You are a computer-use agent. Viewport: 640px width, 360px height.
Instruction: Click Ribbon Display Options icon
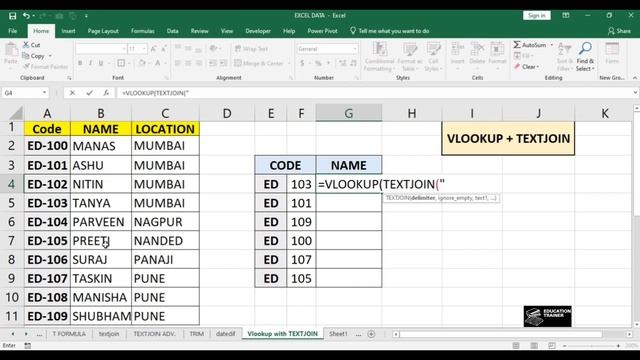[566, 16]
